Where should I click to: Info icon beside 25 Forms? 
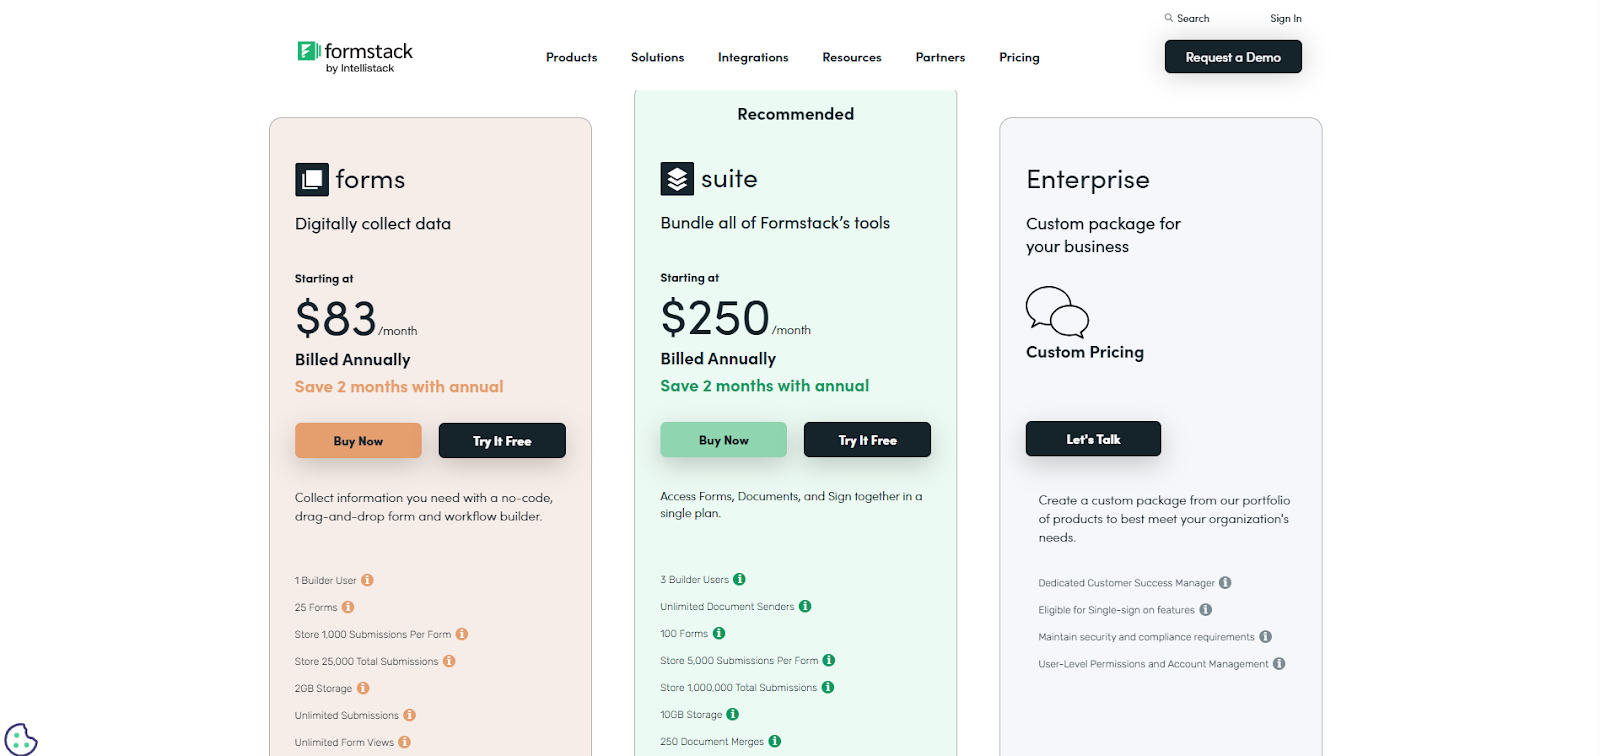point(348,607)
